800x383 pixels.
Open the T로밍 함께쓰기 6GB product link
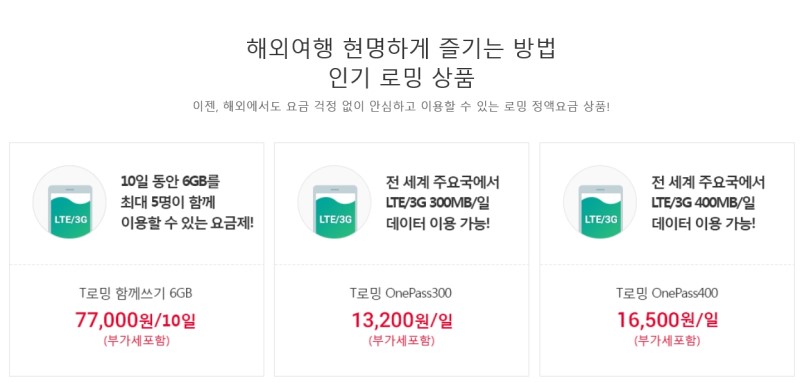[x=136, y=293]
